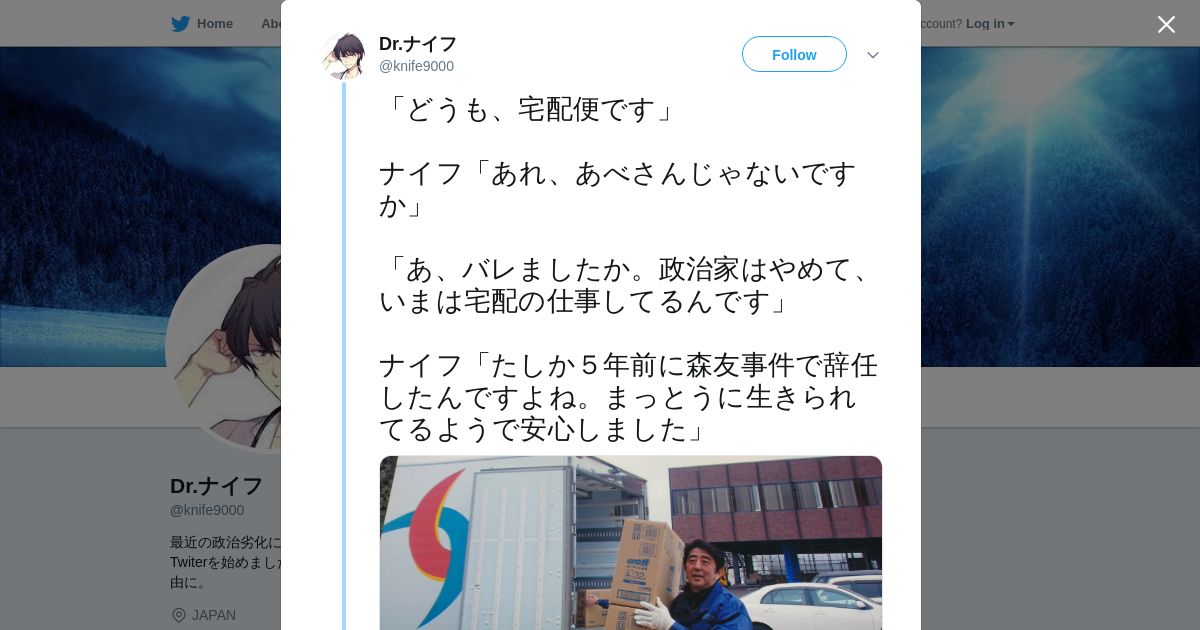Click the JAPAN location pin icon

click(179, 615)
